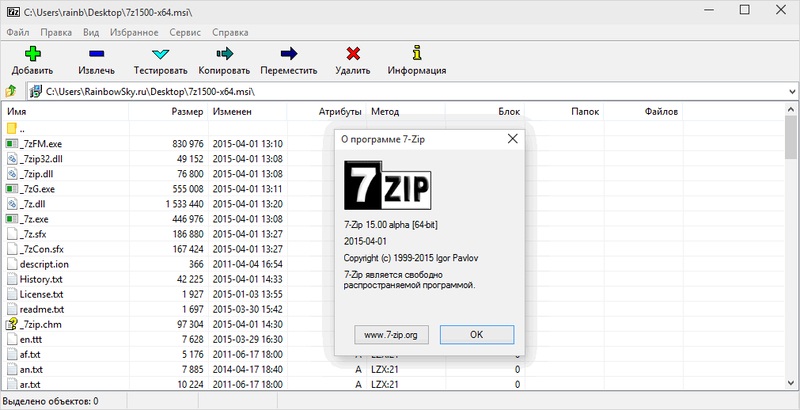Click the www.7-zip.org button

tap(391, 334)
